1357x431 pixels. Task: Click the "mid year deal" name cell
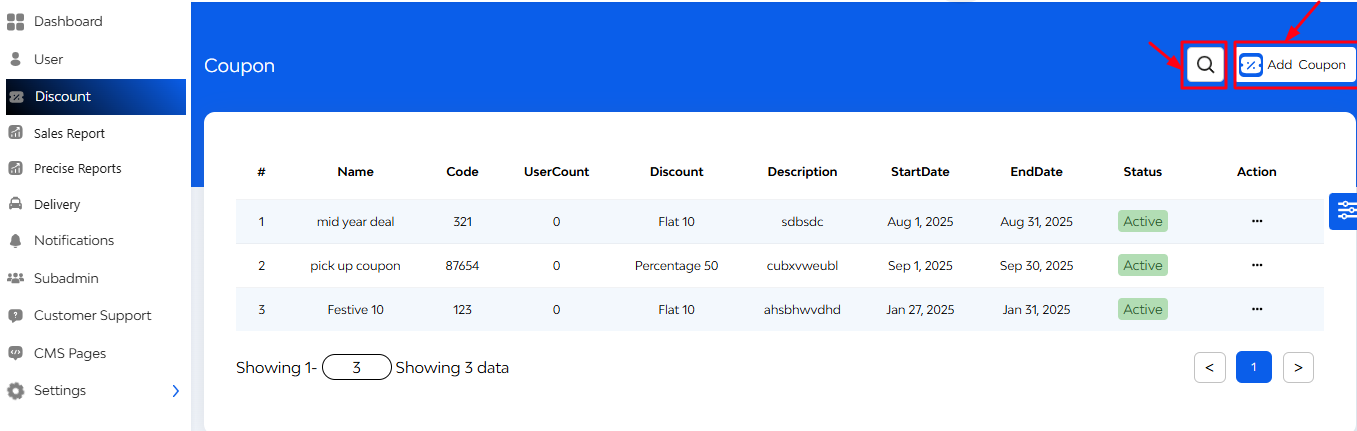(355, 222)
